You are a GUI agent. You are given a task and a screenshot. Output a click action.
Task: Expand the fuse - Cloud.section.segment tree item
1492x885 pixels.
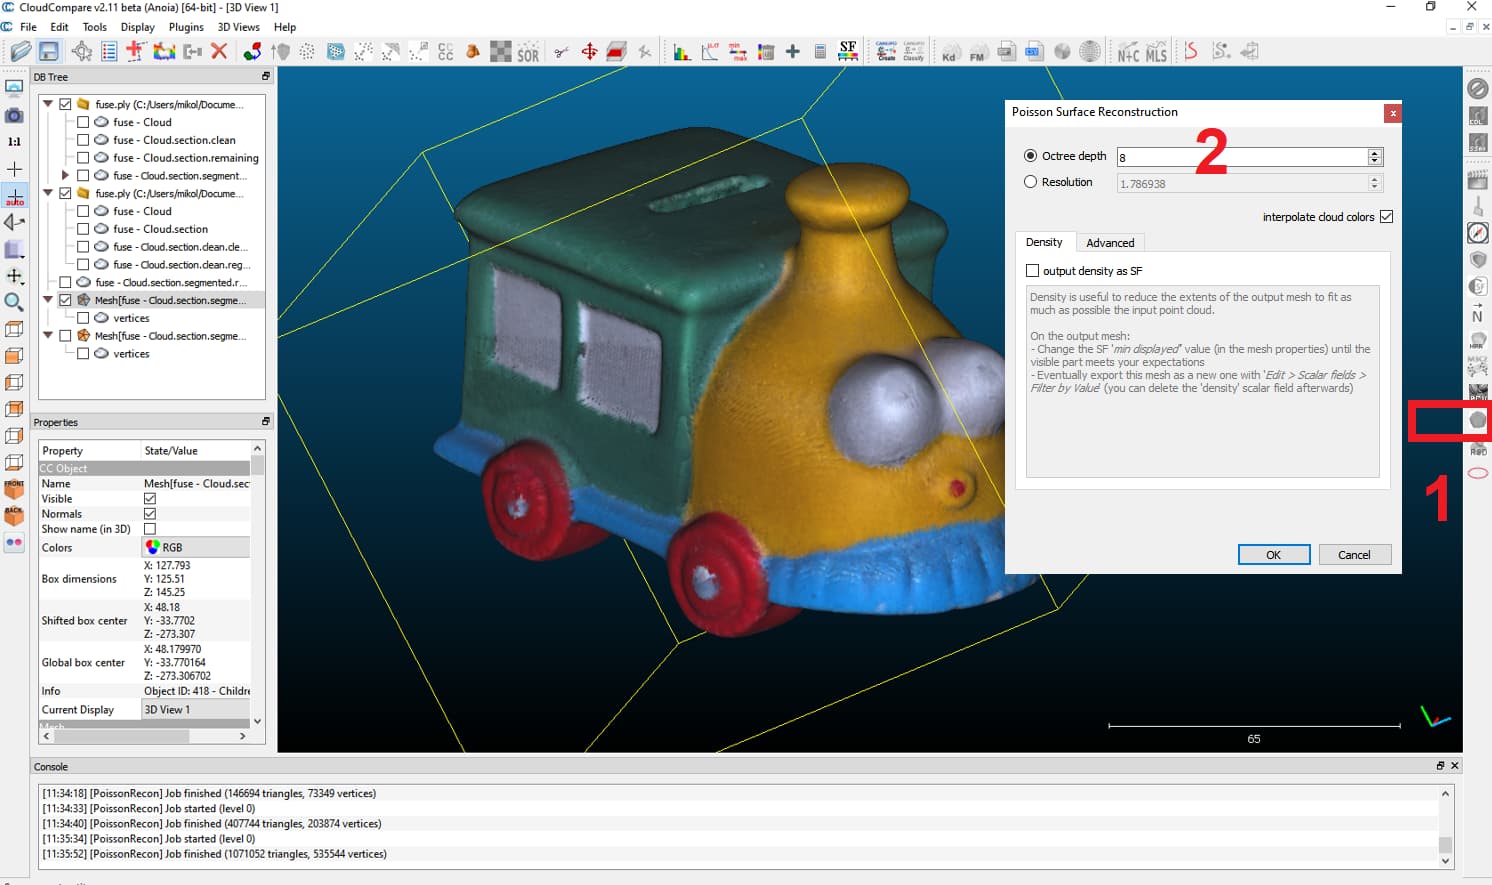tap(65, 176)
